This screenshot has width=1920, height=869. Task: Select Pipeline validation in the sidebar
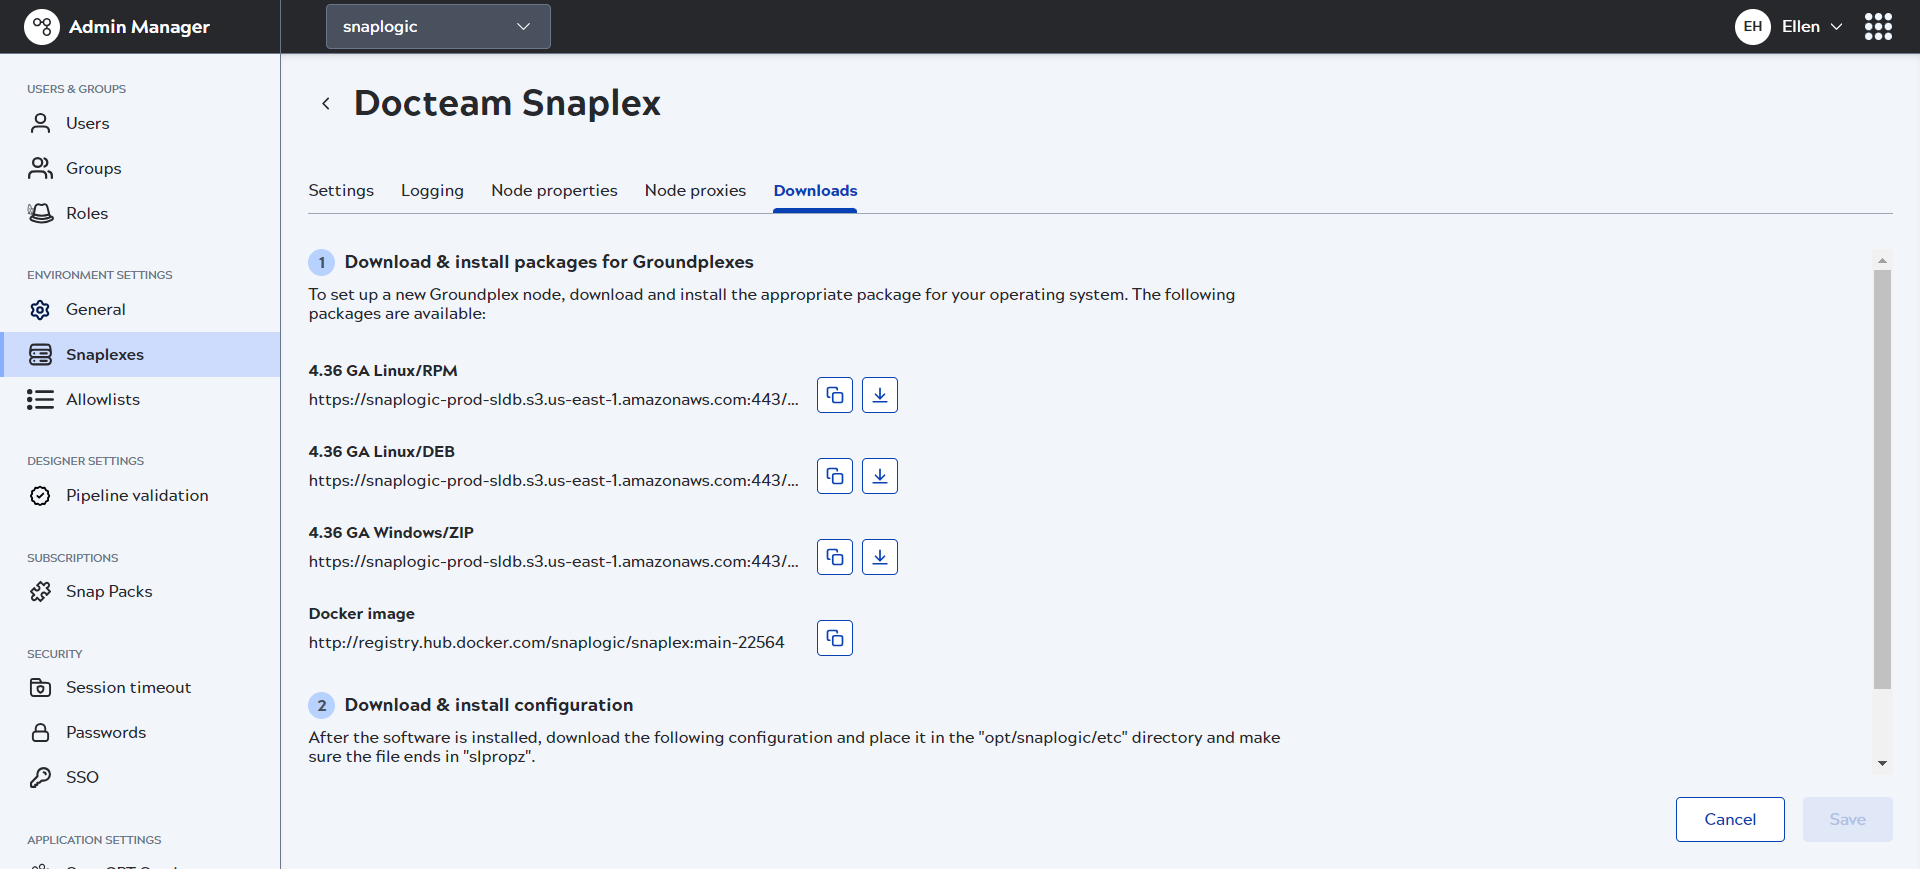[x=137, y=495]
